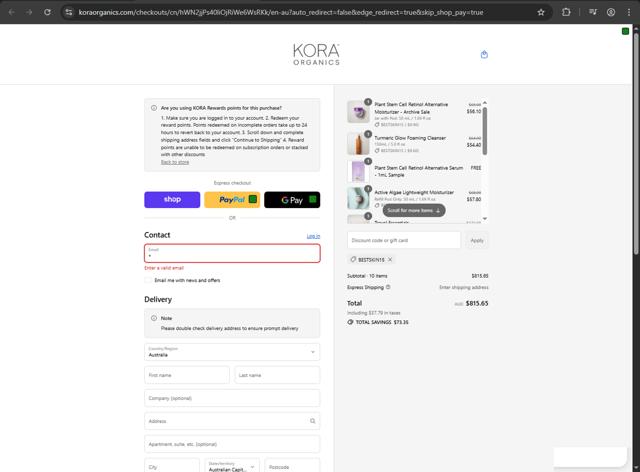Click the Email input field
This screenshot has width=640, height=472.
[232, 253]
